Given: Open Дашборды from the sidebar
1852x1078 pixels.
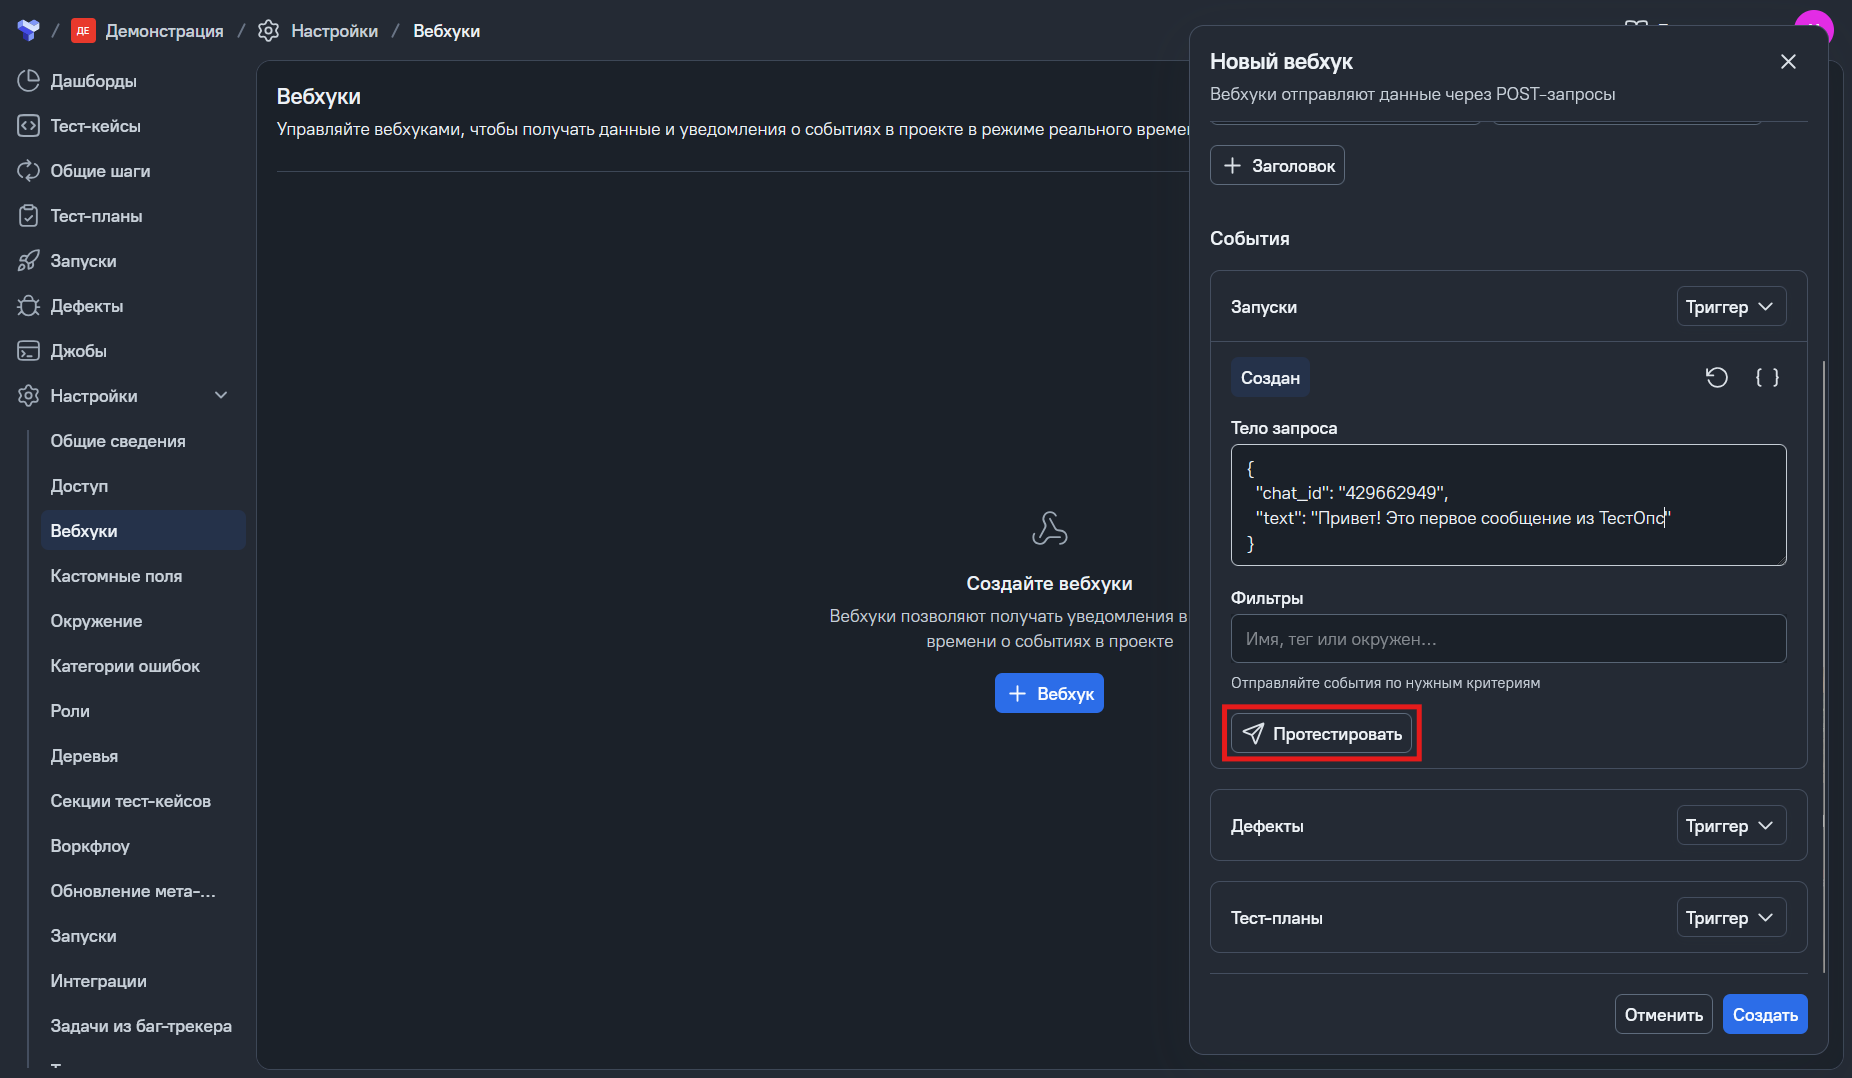Looking at the screenshot, I should pos(93,81).
